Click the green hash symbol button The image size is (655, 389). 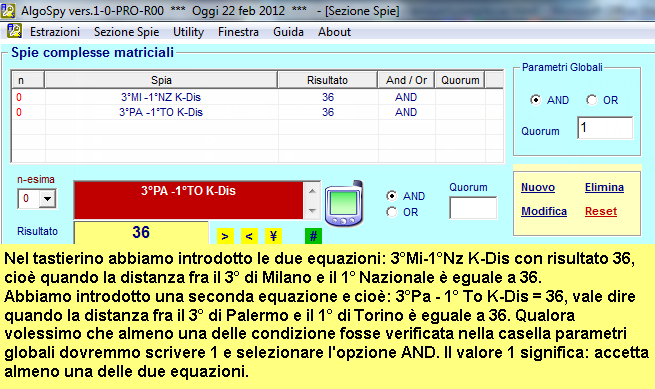coord(313,236)
